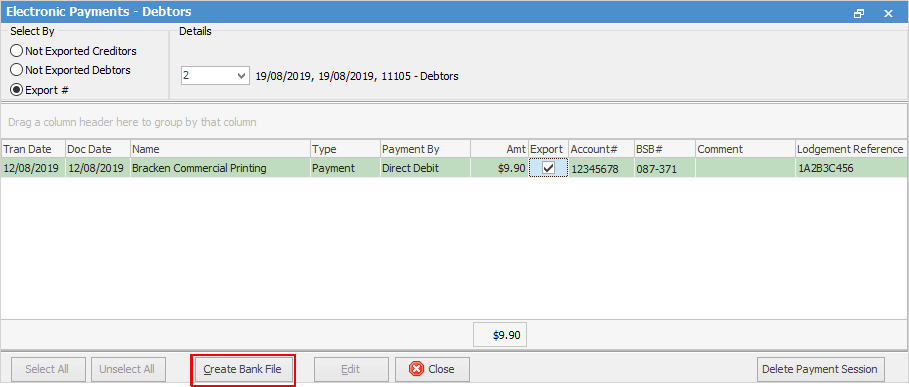Select Not Exported Debtors radio button
Screen dimensions: 909x387
[x=71, y=70]
